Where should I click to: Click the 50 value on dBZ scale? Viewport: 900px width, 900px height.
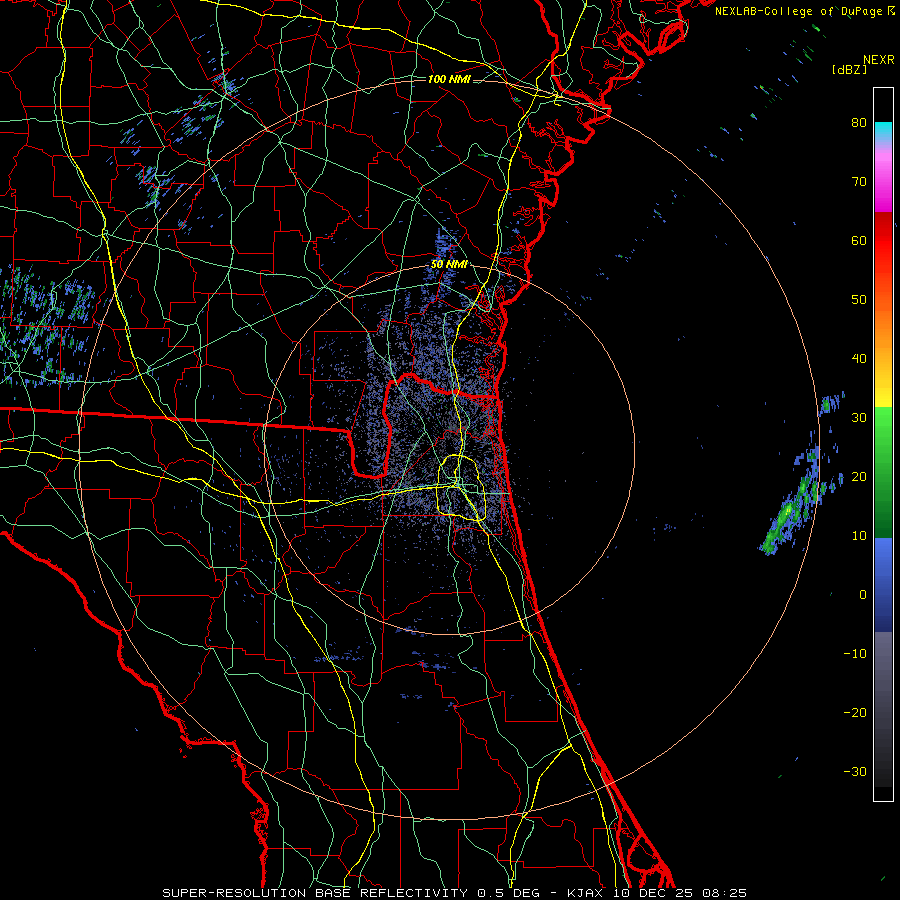click(859, 300)
